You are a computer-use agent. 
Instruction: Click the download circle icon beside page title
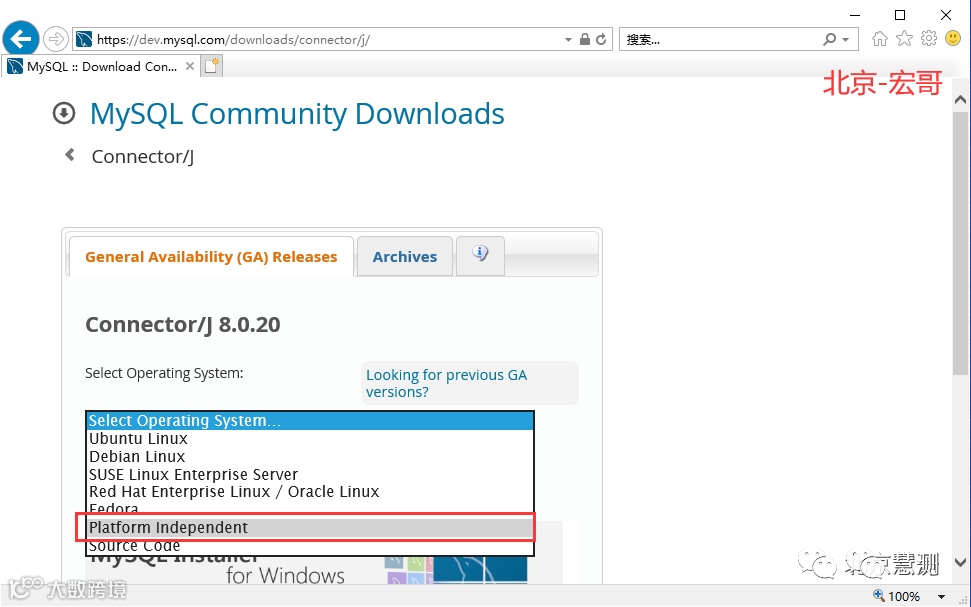point(64,113)
